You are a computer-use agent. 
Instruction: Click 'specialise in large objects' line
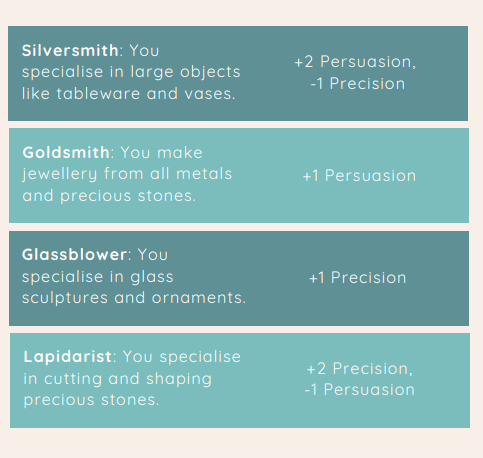[131, 72]
